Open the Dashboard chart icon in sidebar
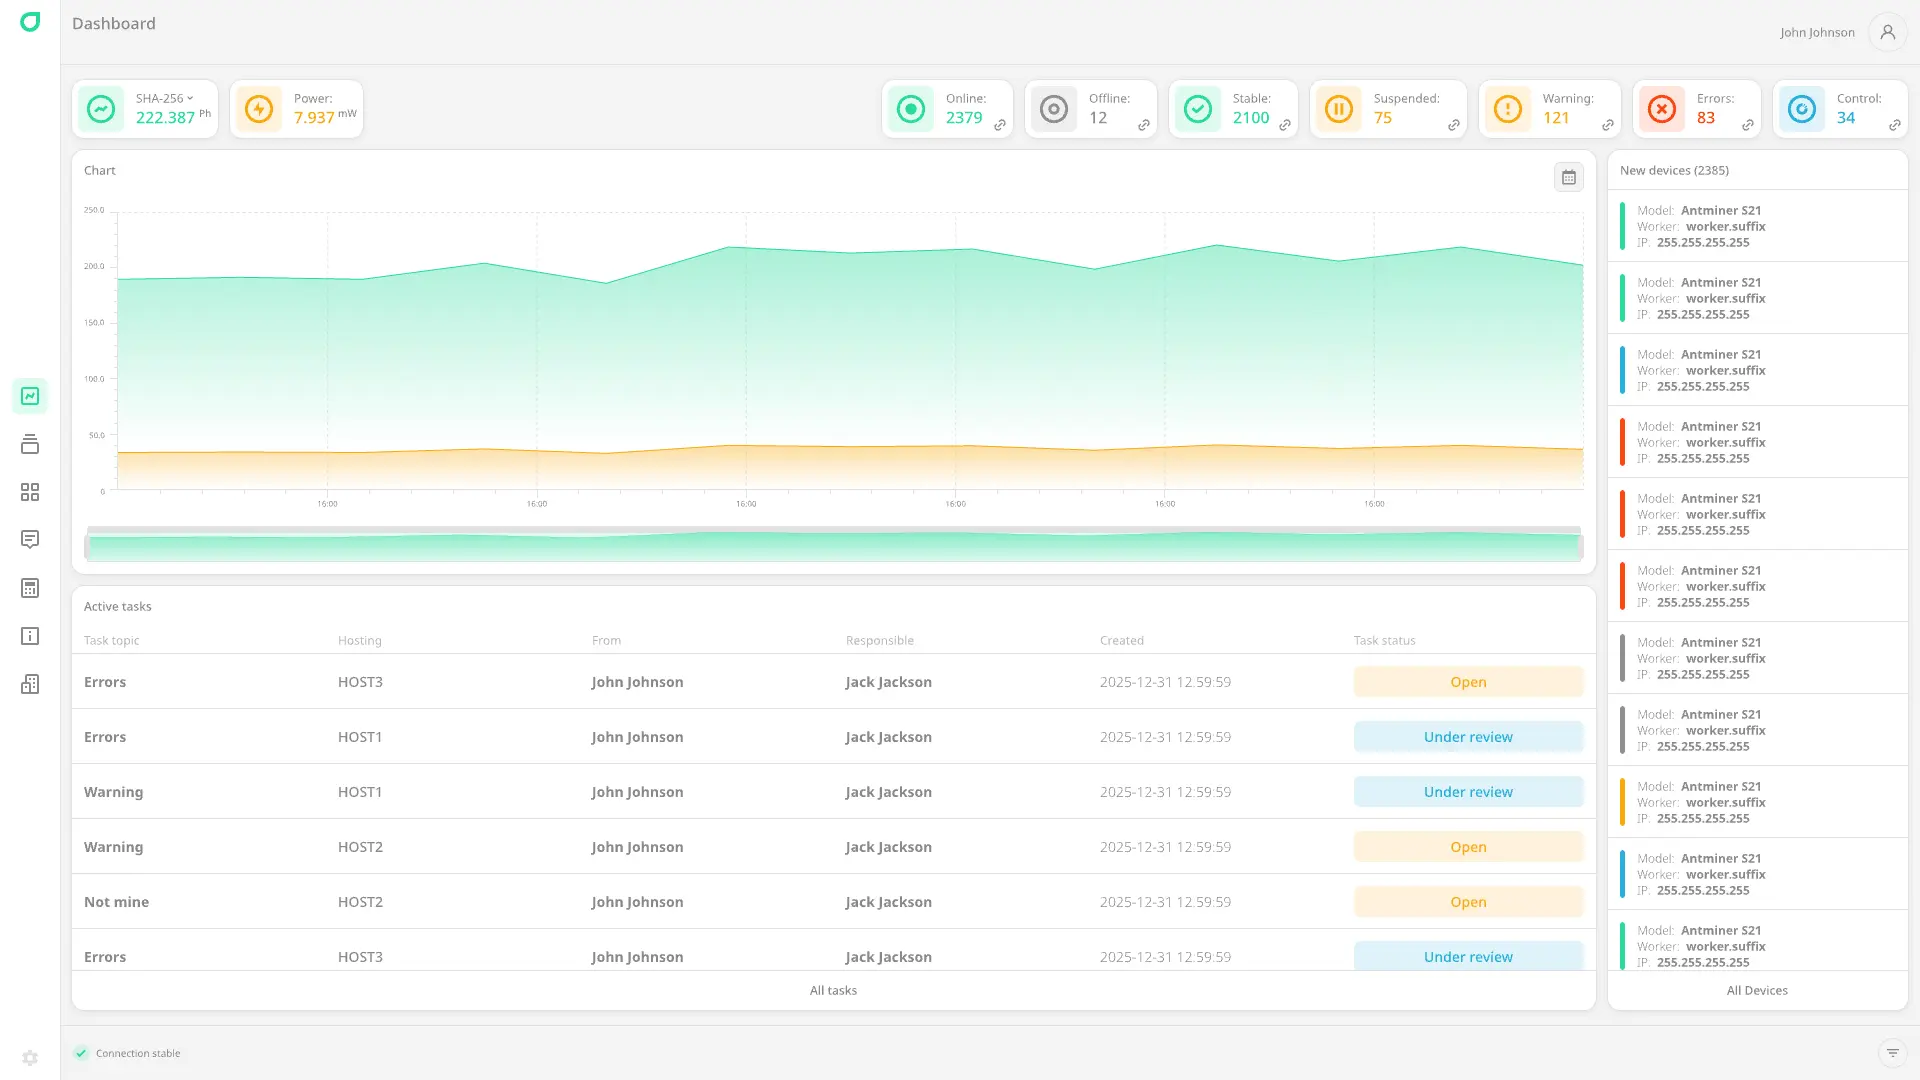This screenshot has width=1920, height=1080. tap(30, 396)
